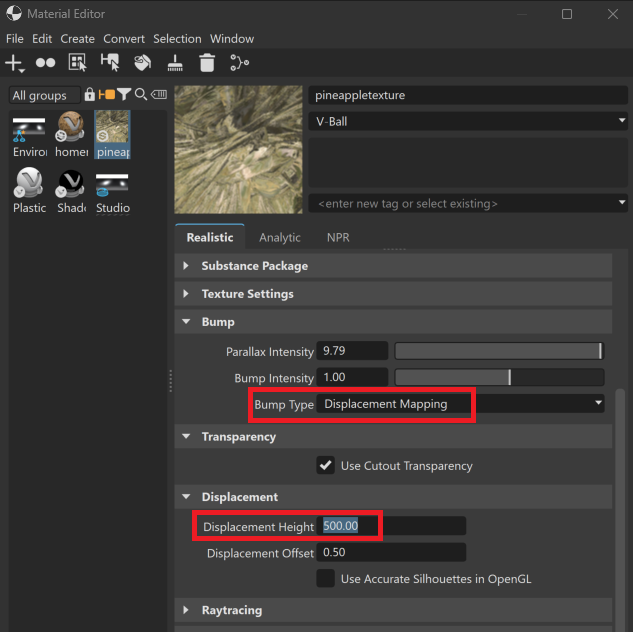Screen dimensions: 633x632
Task: Click the empty description box below V-Ball
Action: click(468, 162)
